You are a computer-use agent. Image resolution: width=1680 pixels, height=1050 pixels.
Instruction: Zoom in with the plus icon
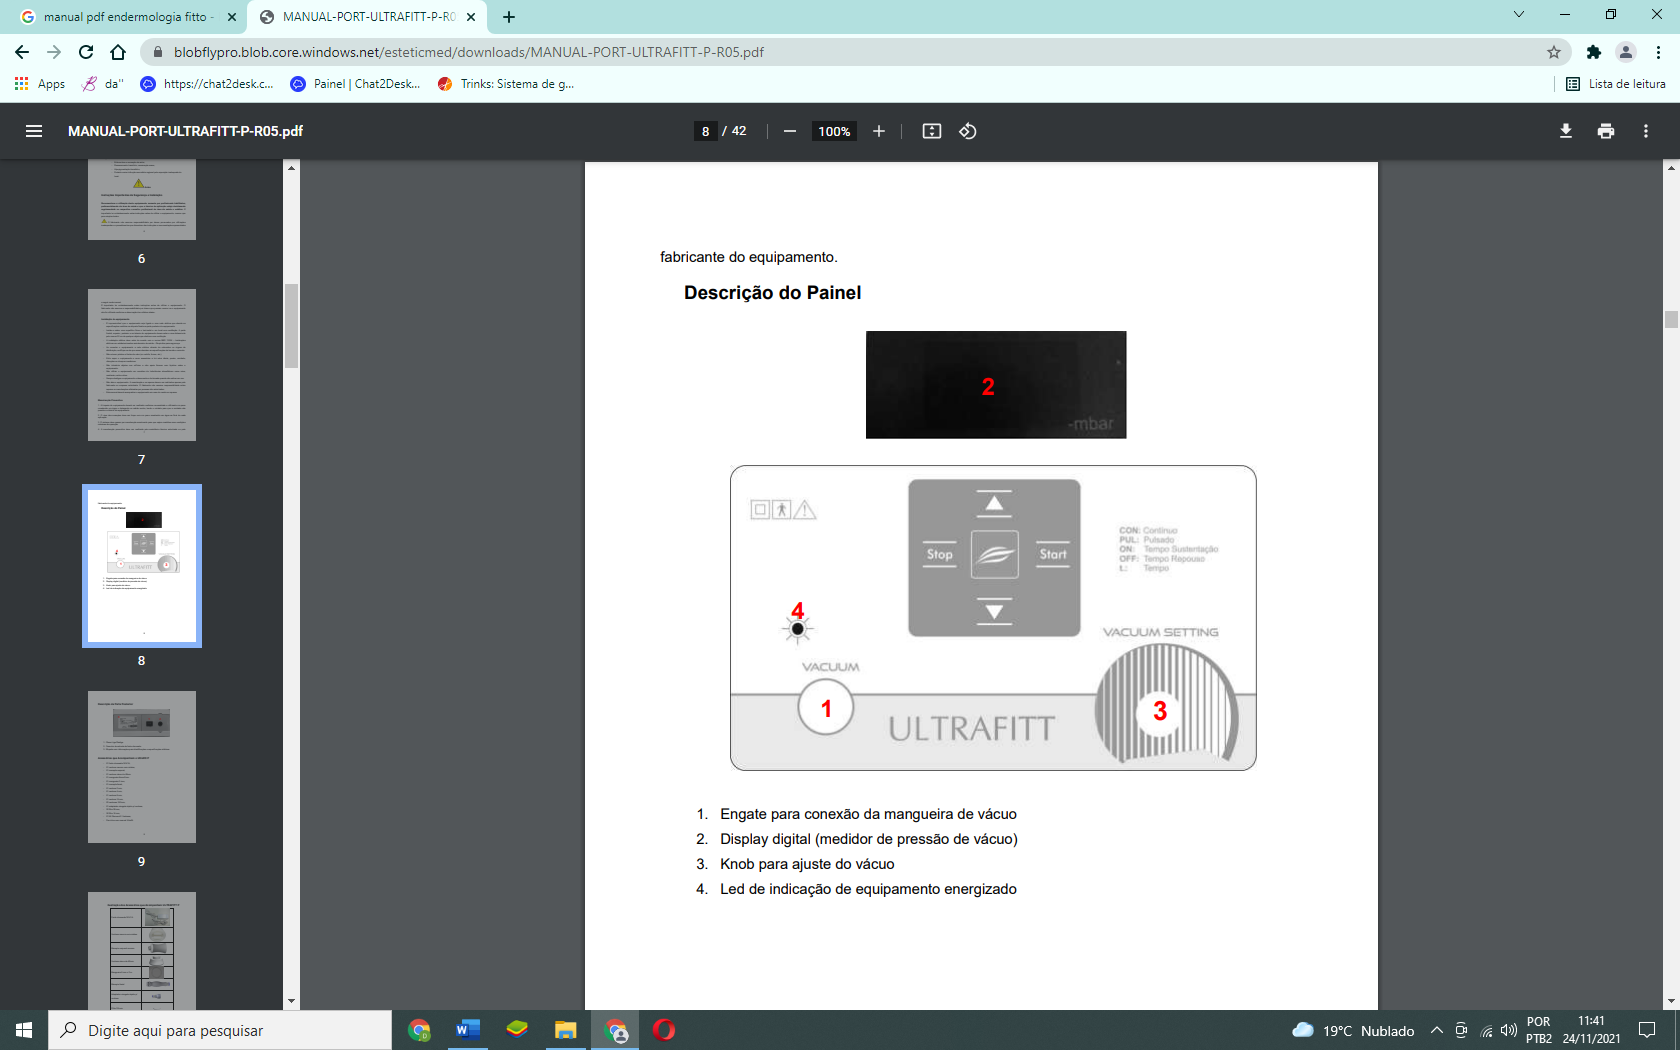click(x=879, y=131)
